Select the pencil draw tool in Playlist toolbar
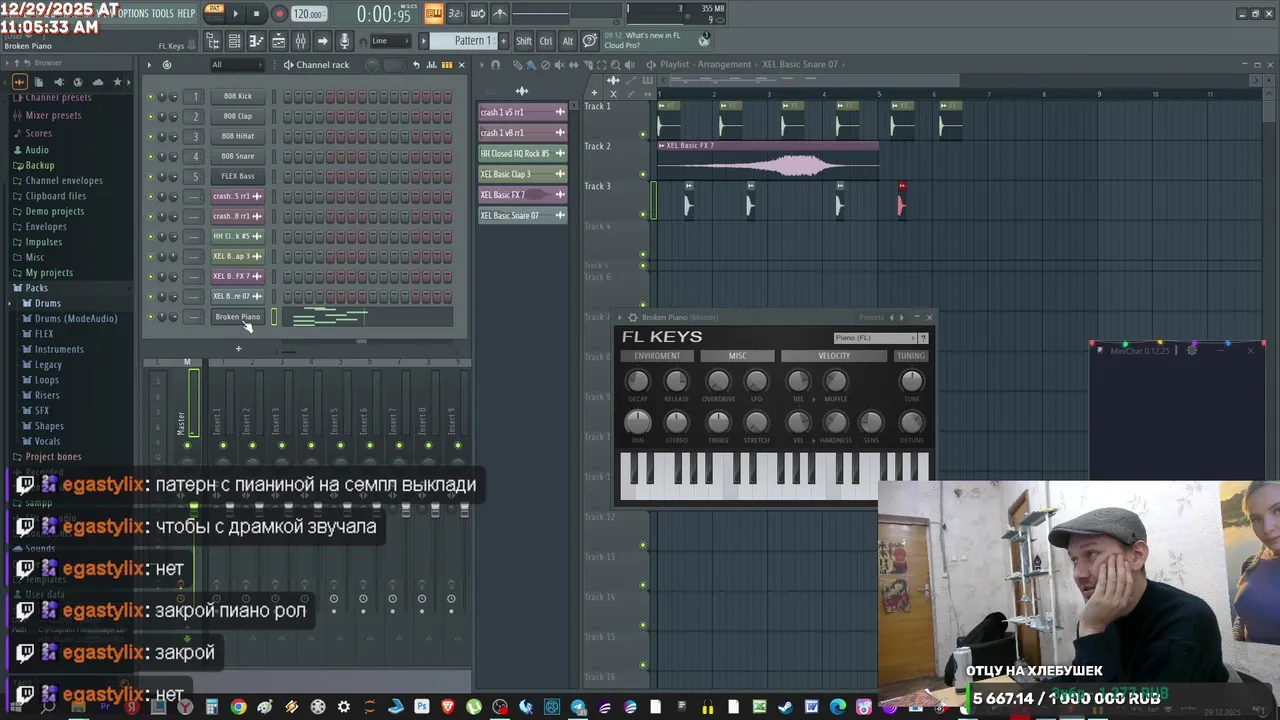 [518, 65]
